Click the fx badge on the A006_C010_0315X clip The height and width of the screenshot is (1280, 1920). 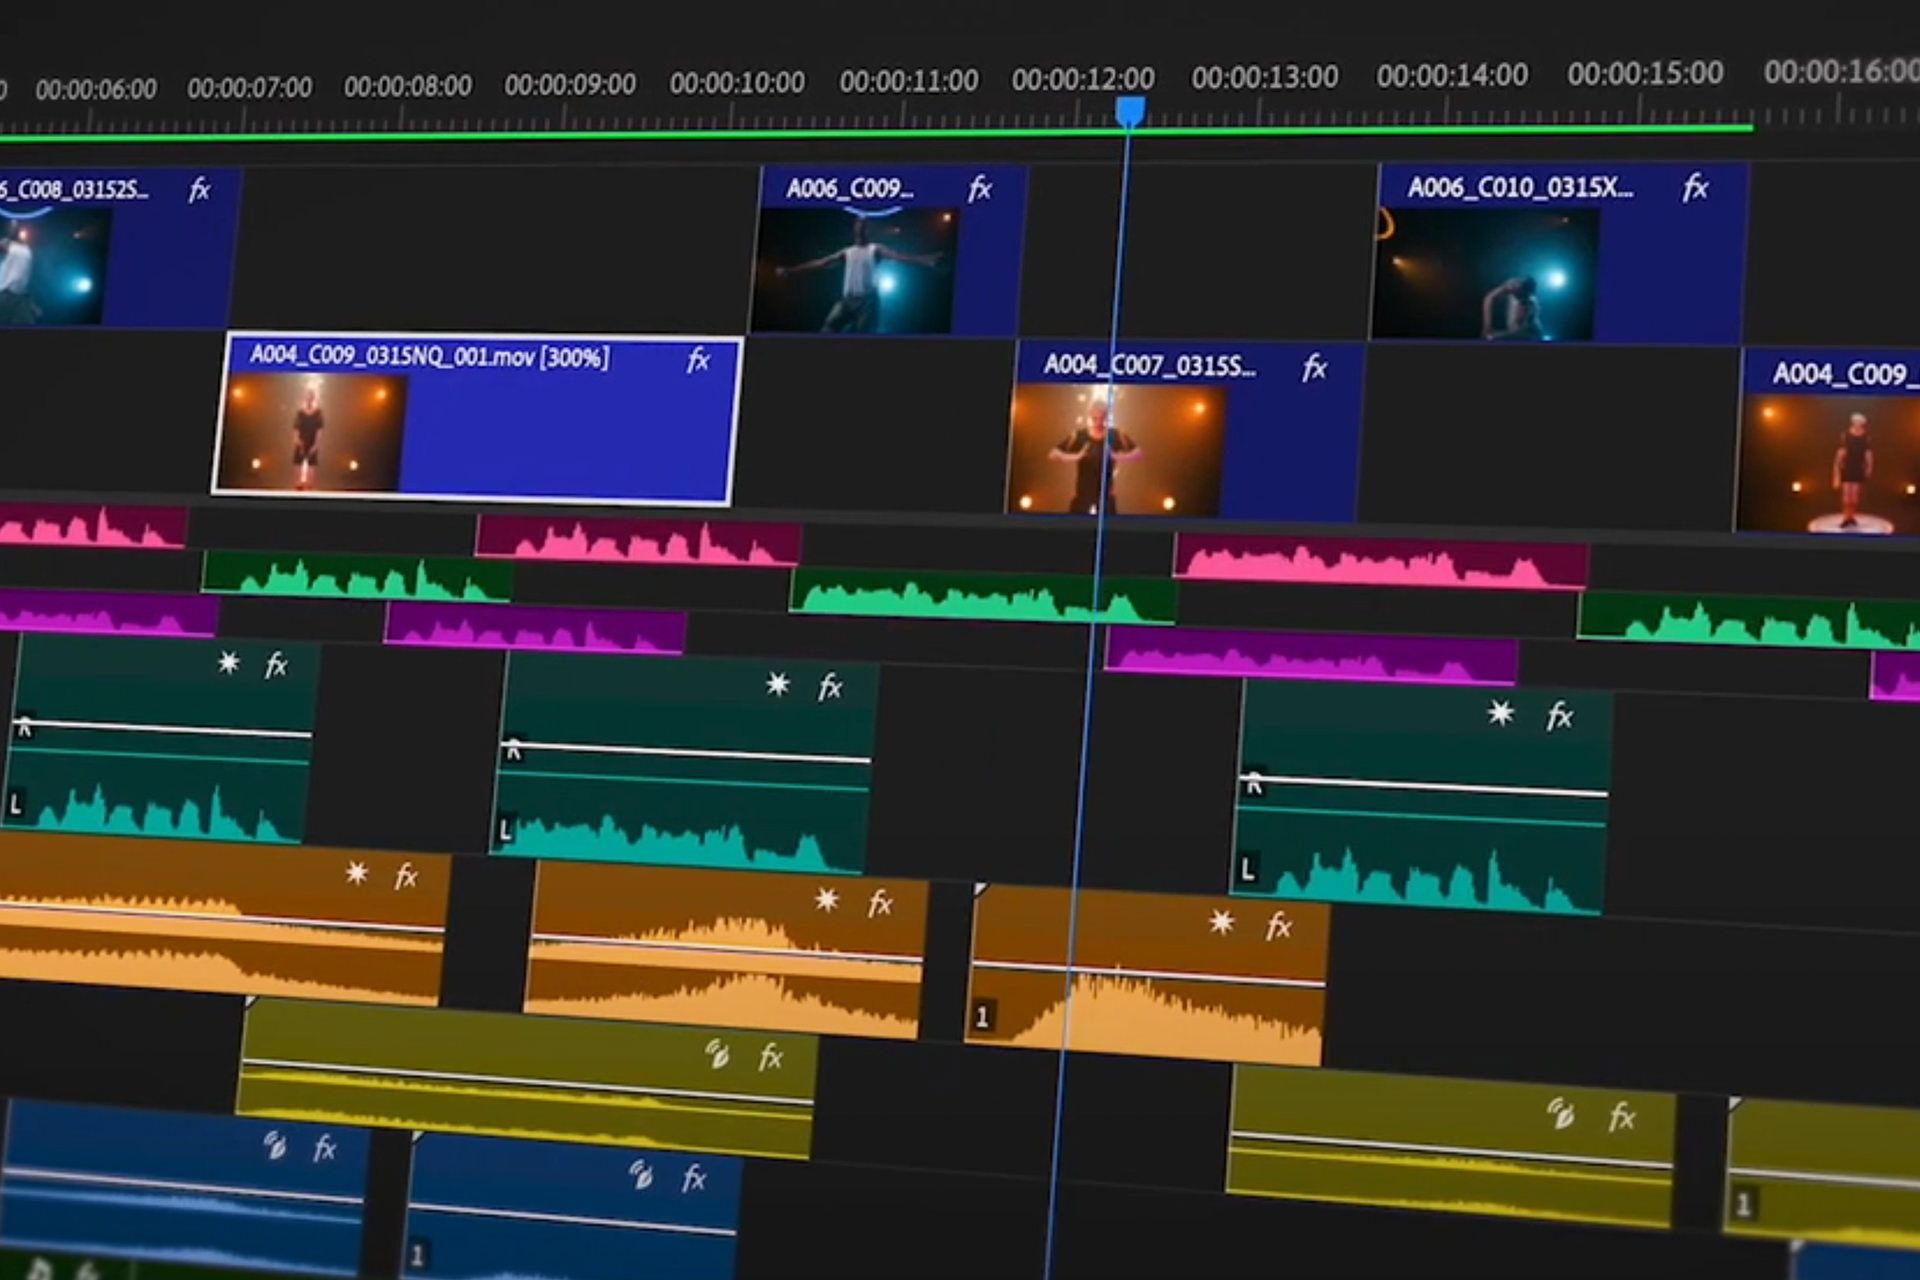(x=1694, y=188)
